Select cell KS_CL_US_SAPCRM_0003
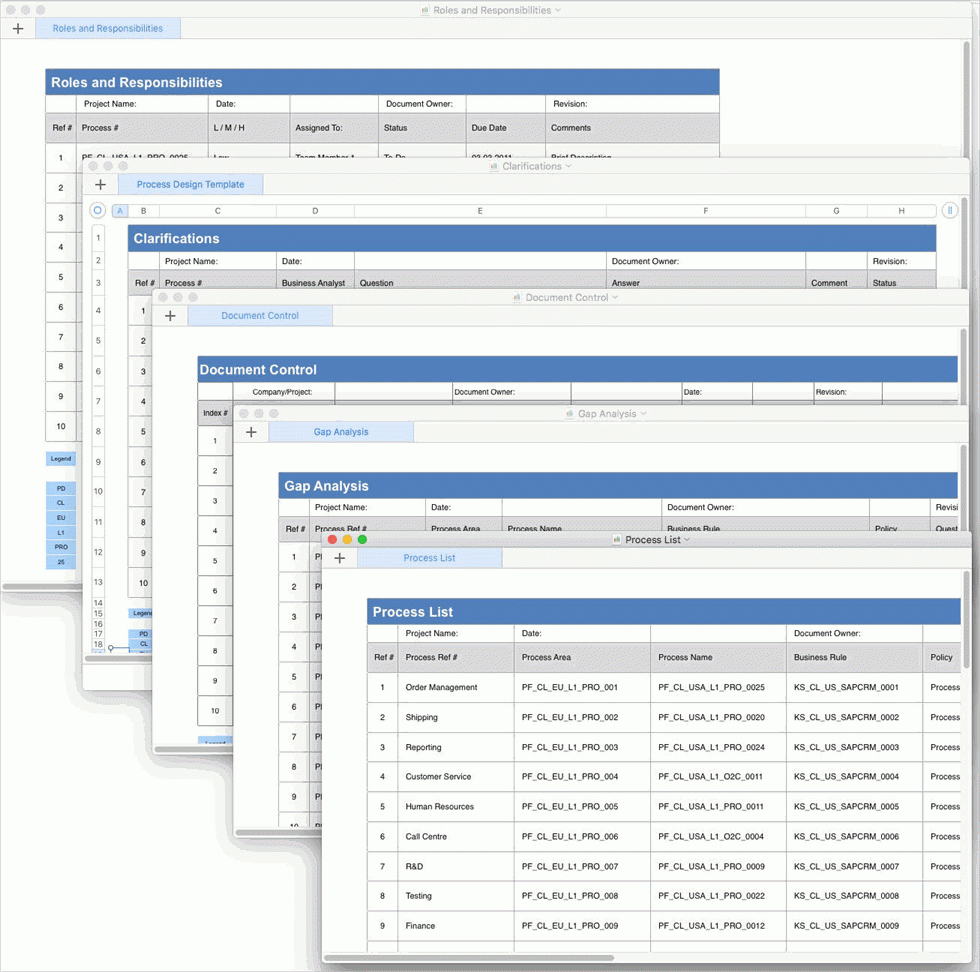The width and height of the screenshot is (980, 972). point(854,747)
